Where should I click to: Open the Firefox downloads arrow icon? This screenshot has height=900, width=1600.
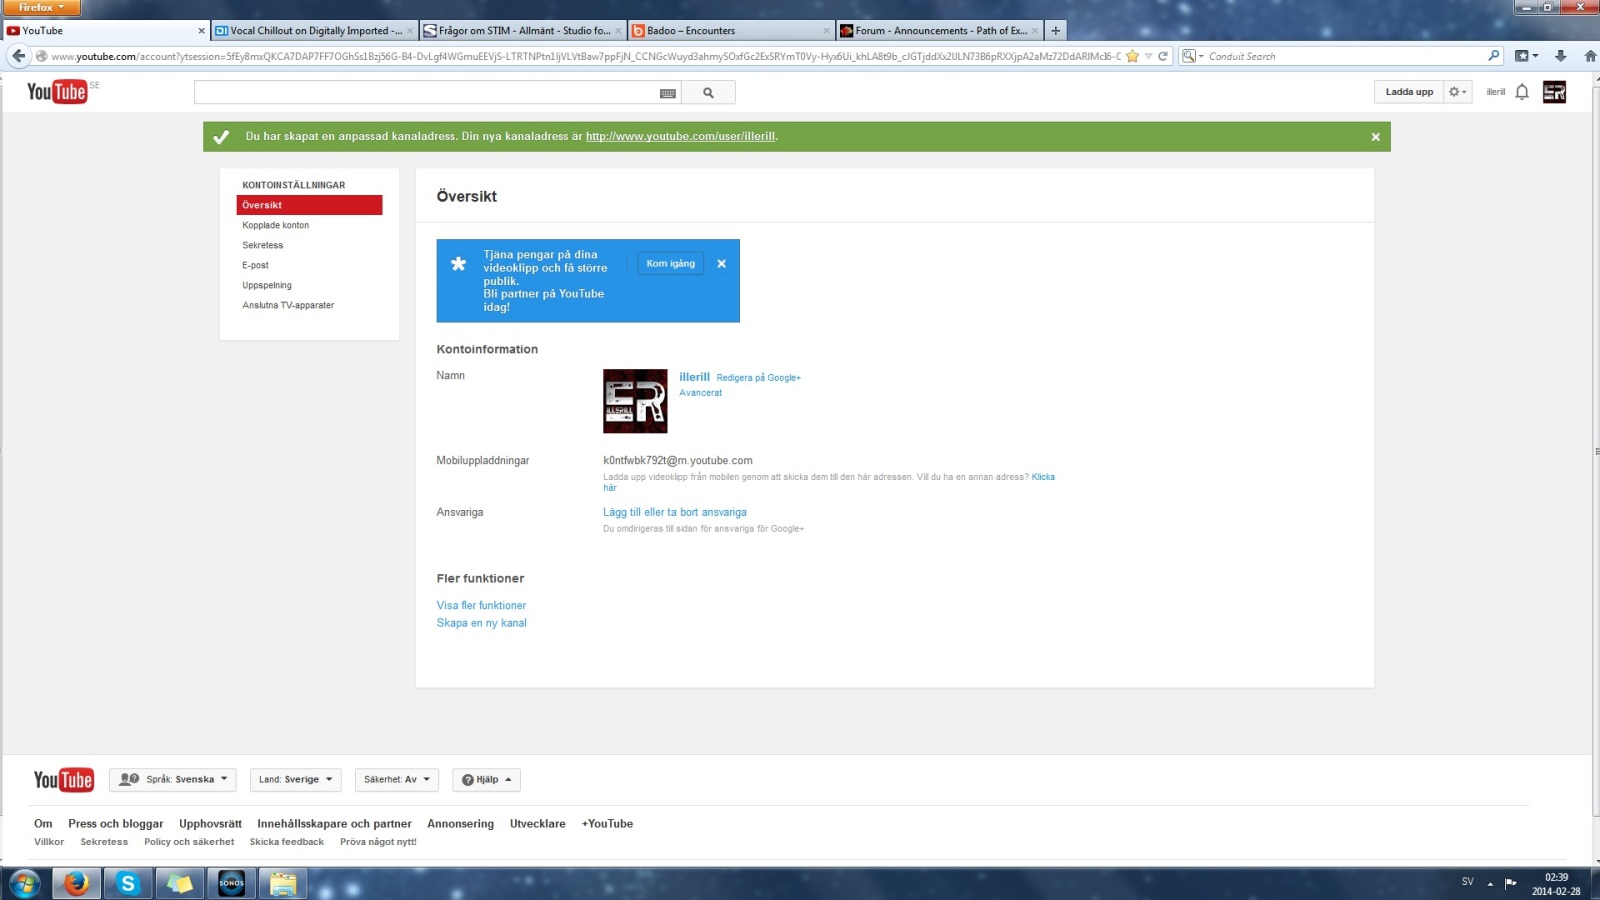click(x=1560, y=56)
